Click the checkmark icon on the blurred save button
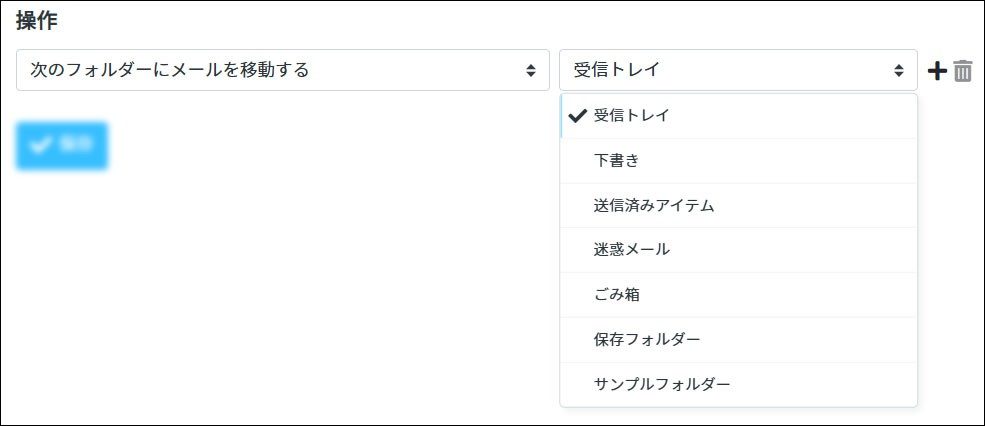Image resolution: width=985 pixels, height=426 pixels. pos(41,145)
